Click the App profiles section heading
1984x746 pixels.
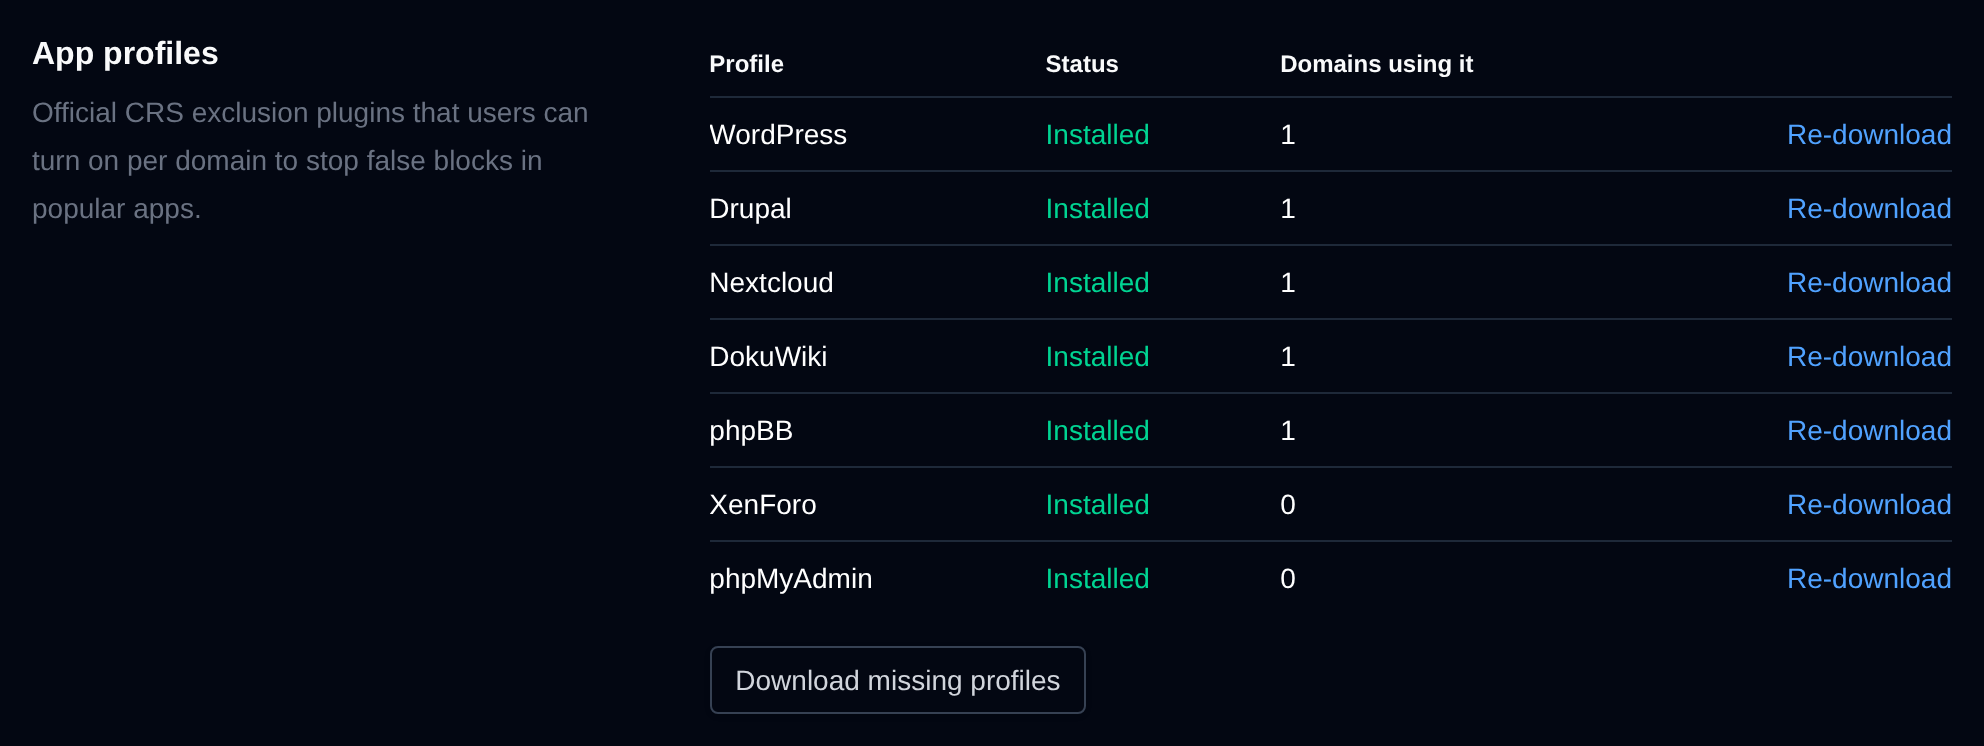[125, 53]
